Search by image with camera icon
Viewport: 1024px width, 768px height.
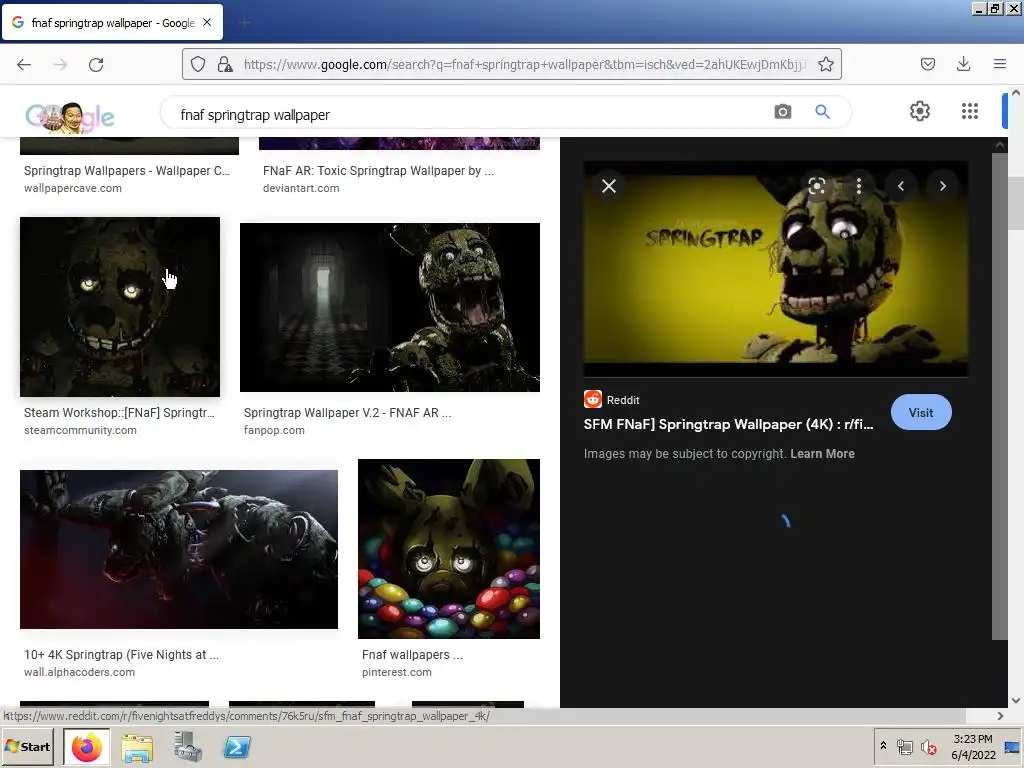pyautogui.click(x=782, y=112)
